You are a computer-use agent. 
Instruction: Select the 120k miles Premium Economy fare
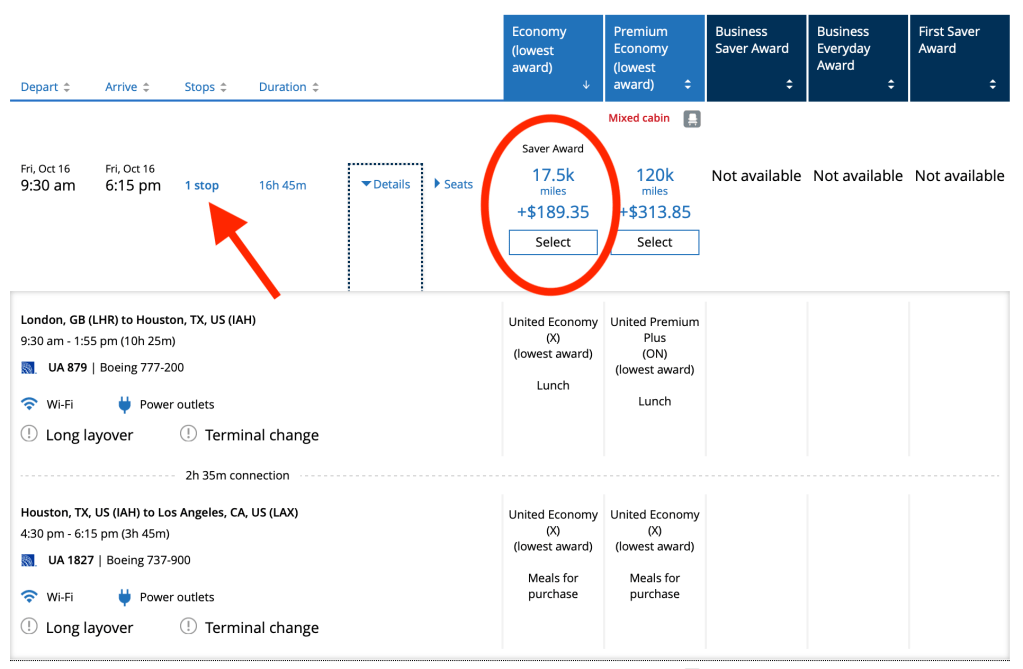[x=655, y=242]
